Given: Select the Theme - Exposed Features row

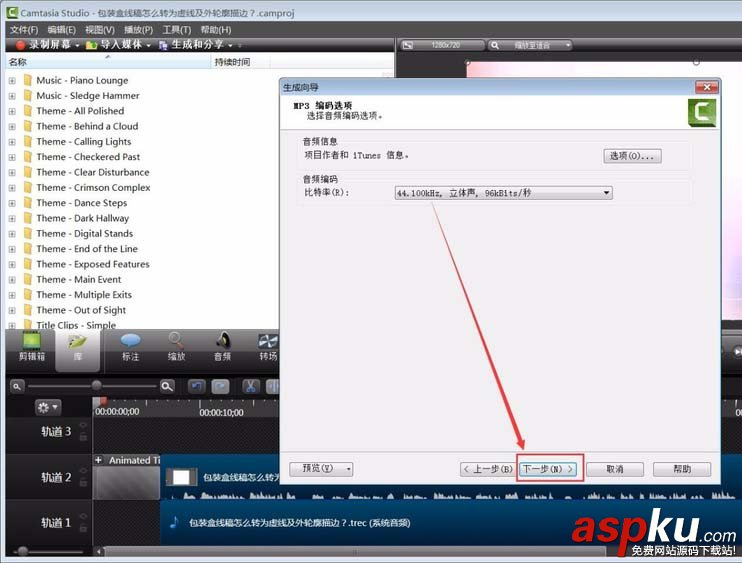Looking at the screenshot, I should tap(93, 264).
